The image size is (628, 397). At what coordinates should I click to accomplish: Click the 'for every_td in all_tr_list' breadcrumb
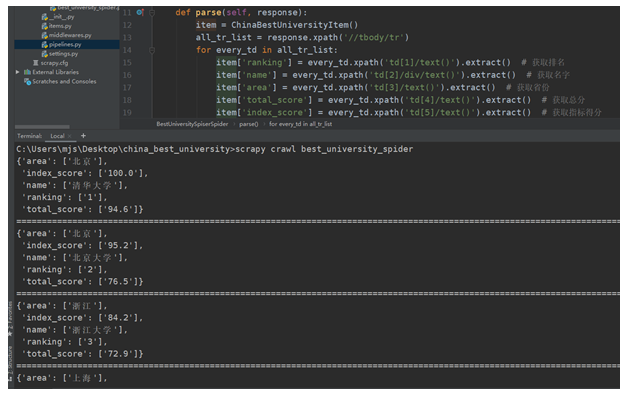(x=300, y=124)
